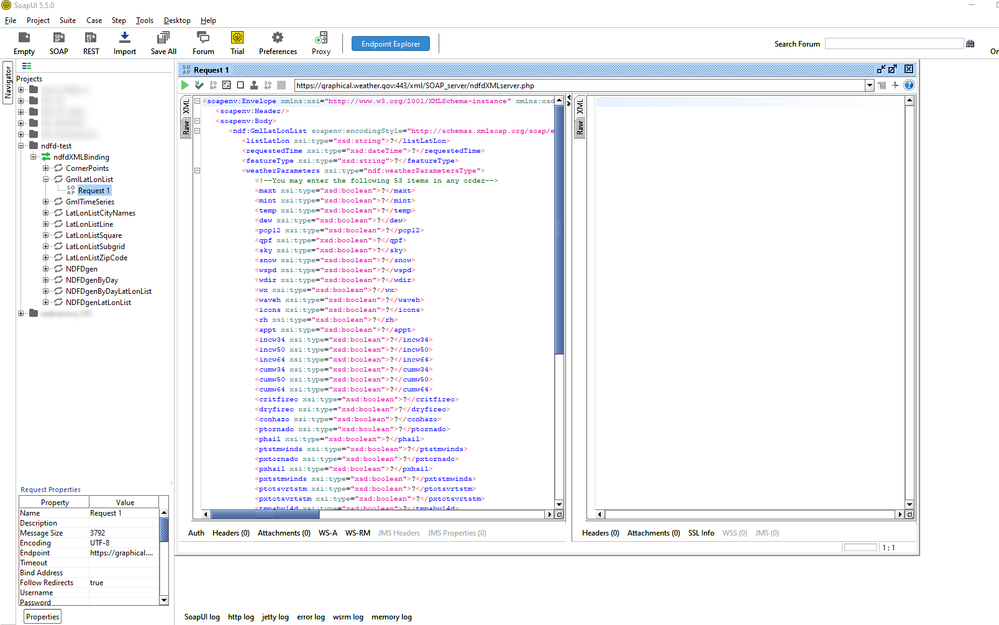Click Save All in the toolbar
This screenshot has height=625, width=999.
tap(163, 43)
